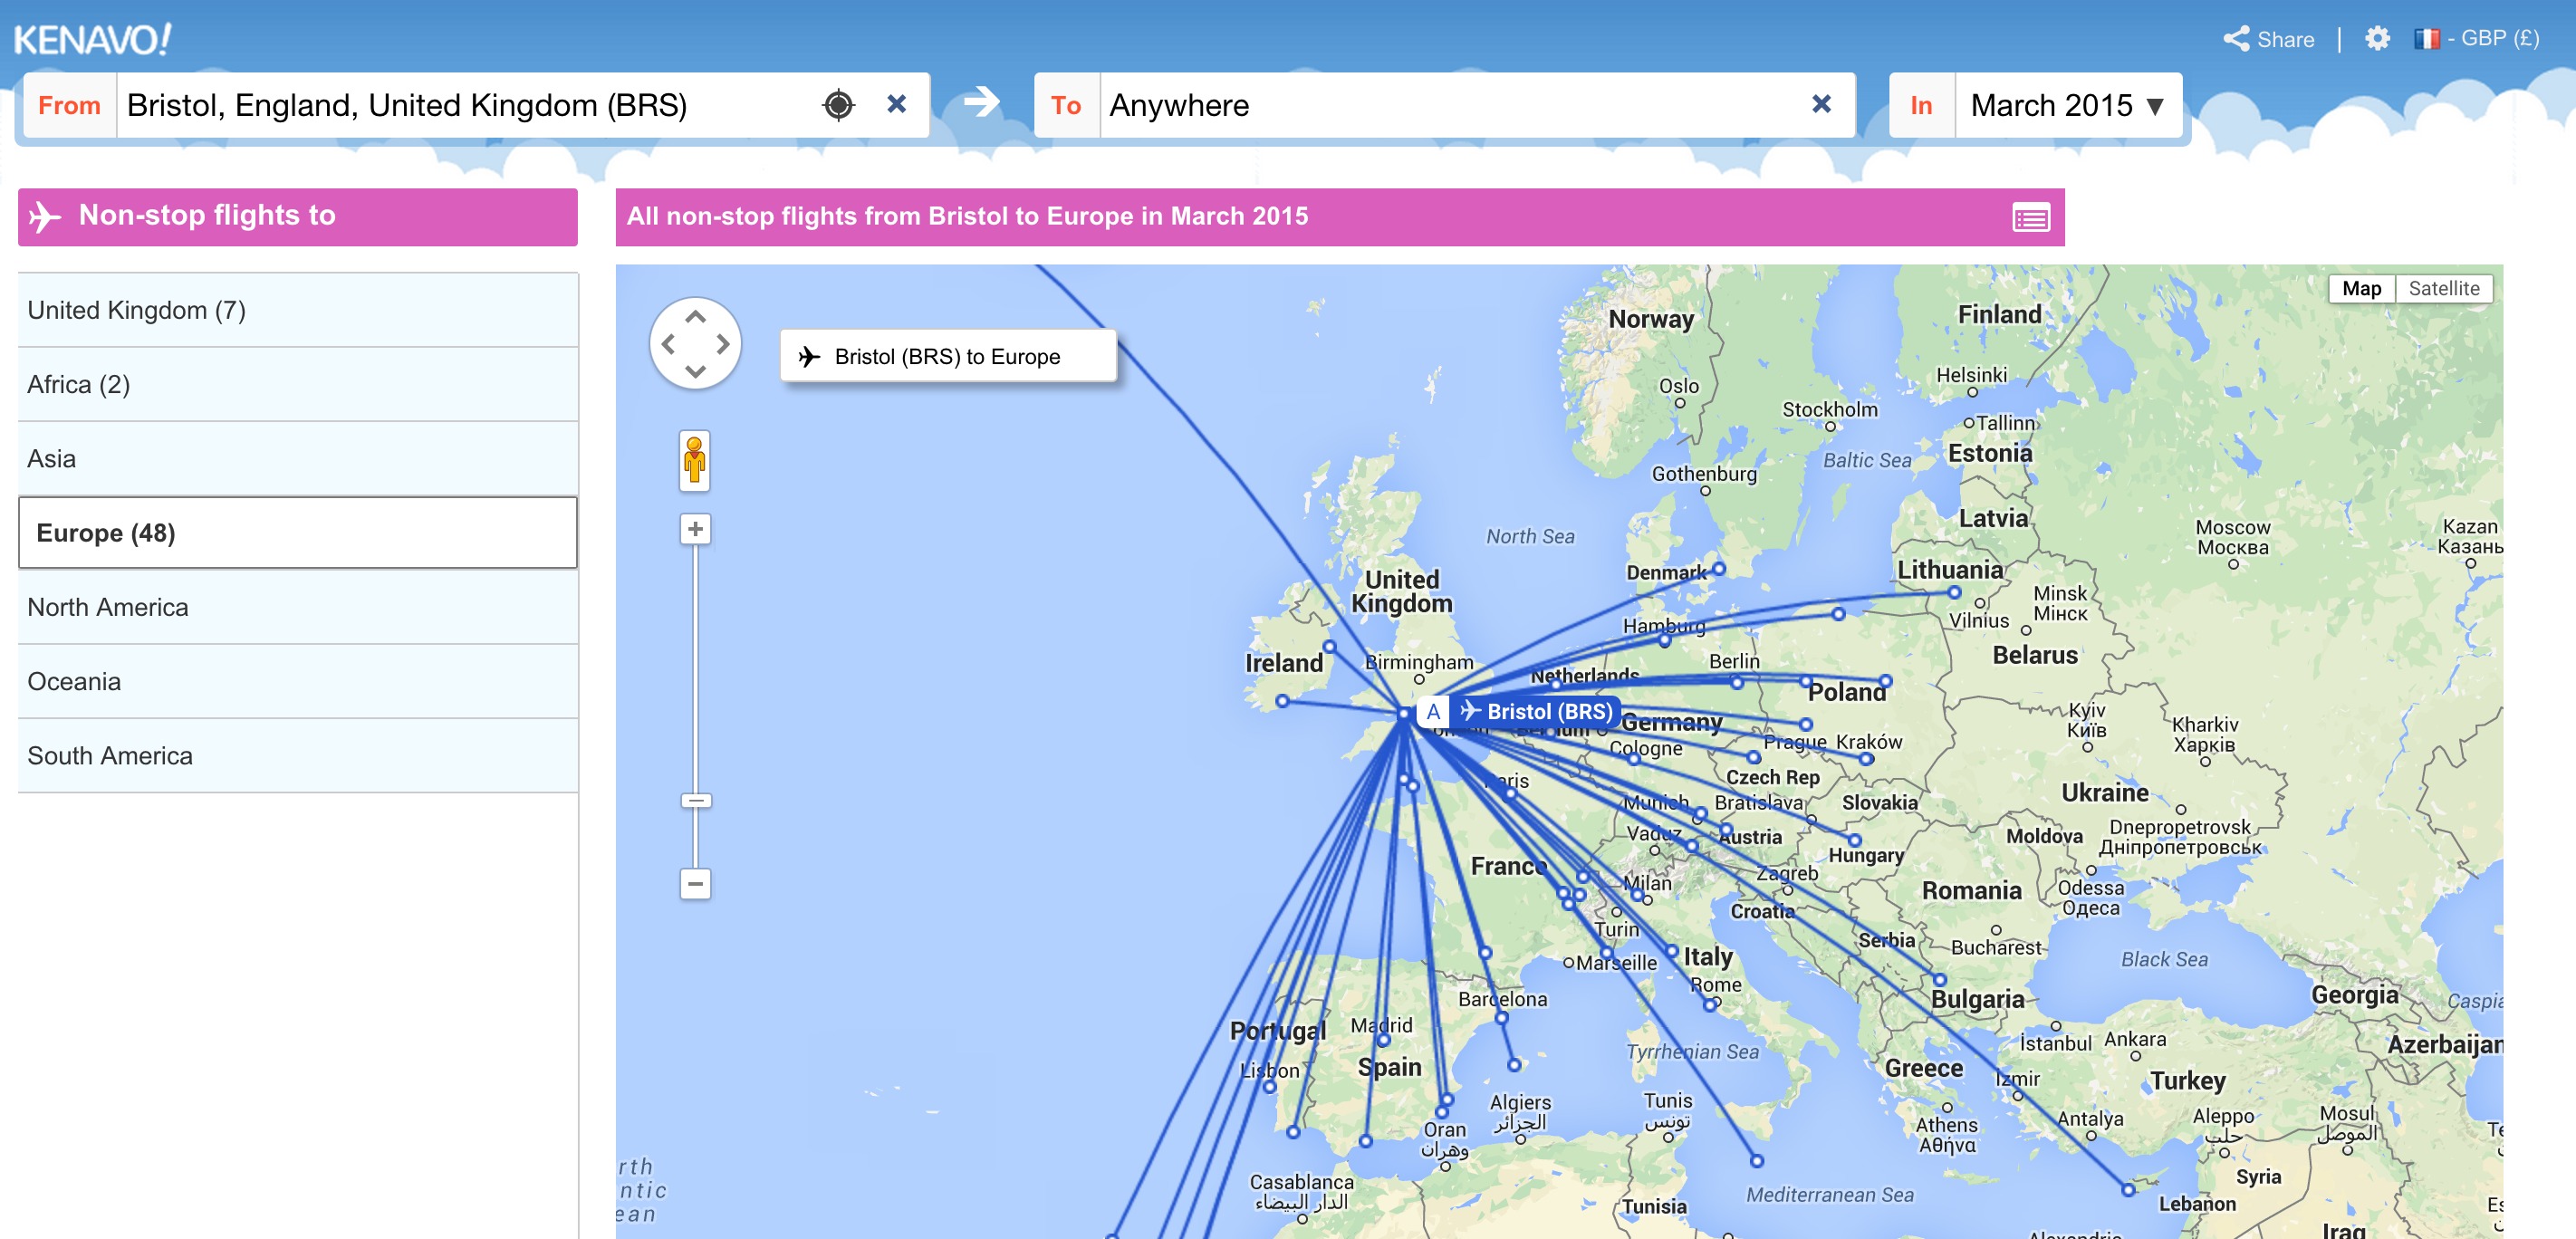Viewport: 2576px width, 1239px height.
Task: Click the zoom slider handle
Action: click(695, 800)
